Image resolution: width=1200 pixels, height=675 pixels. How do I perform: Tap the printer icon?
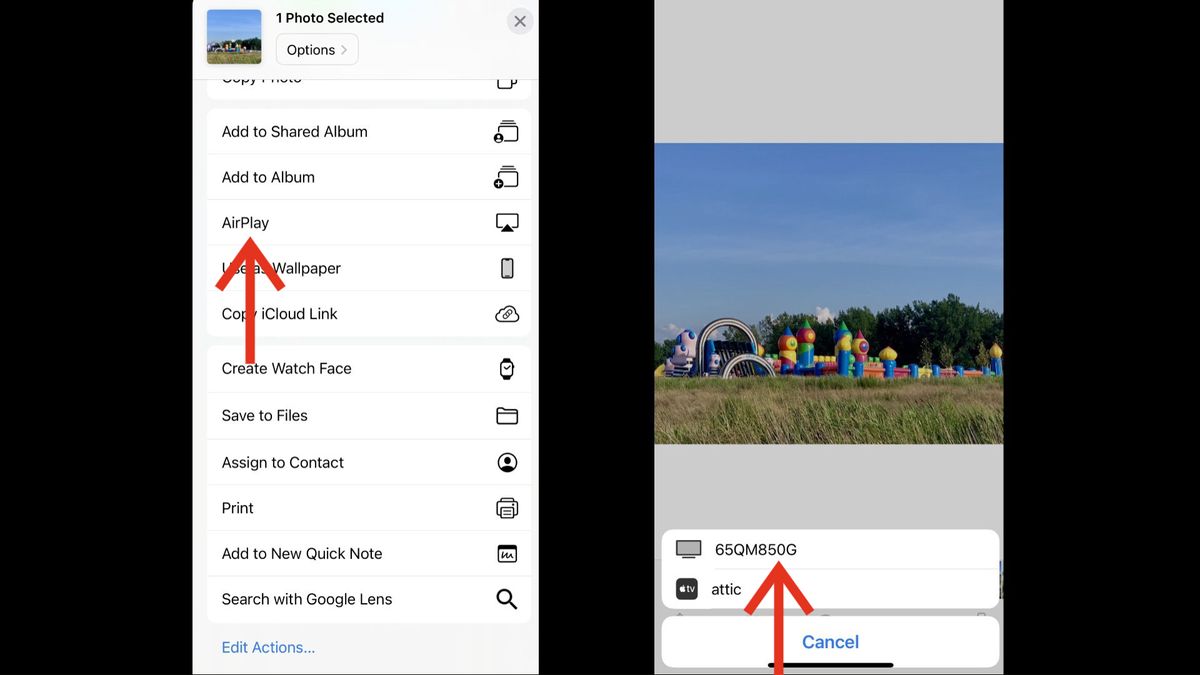coord(507,508)
